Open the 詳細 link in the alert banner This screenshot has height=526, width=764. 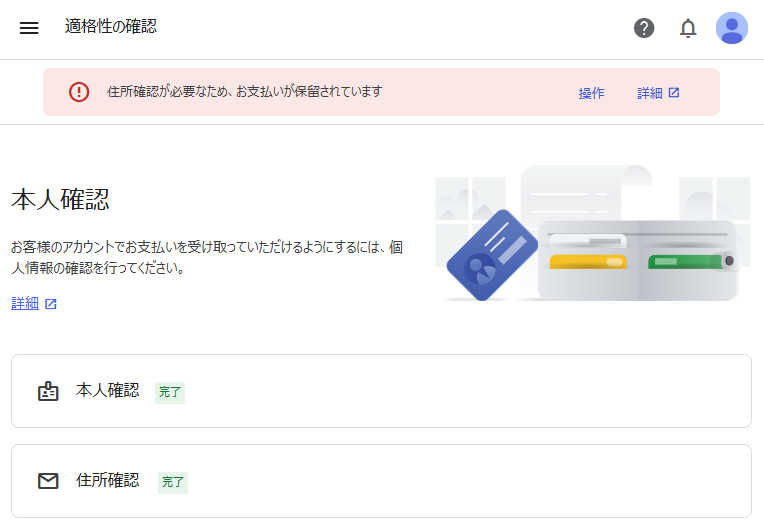point(649,93)
